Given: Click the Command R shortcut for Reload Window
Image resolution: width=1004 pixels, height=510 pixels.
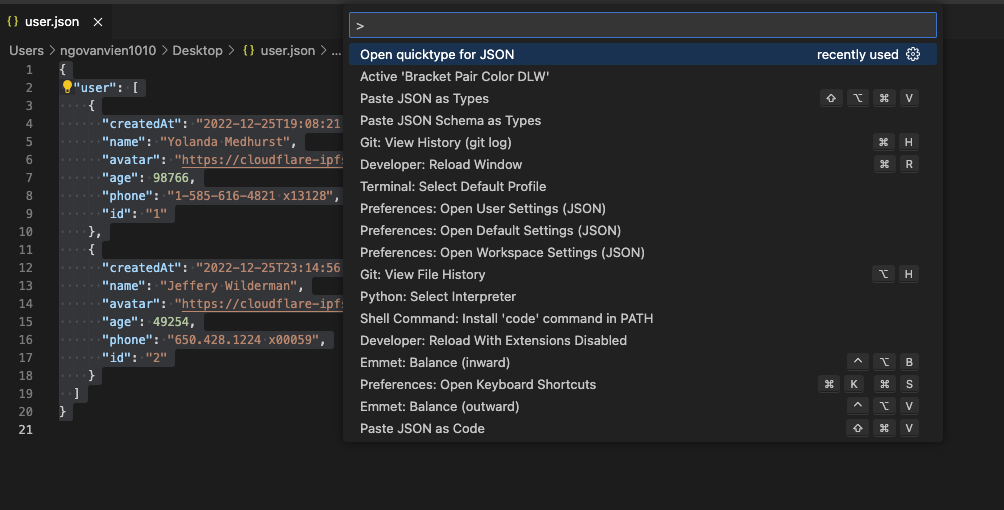Looking at the screenshot, I should [x=895, y=164].
